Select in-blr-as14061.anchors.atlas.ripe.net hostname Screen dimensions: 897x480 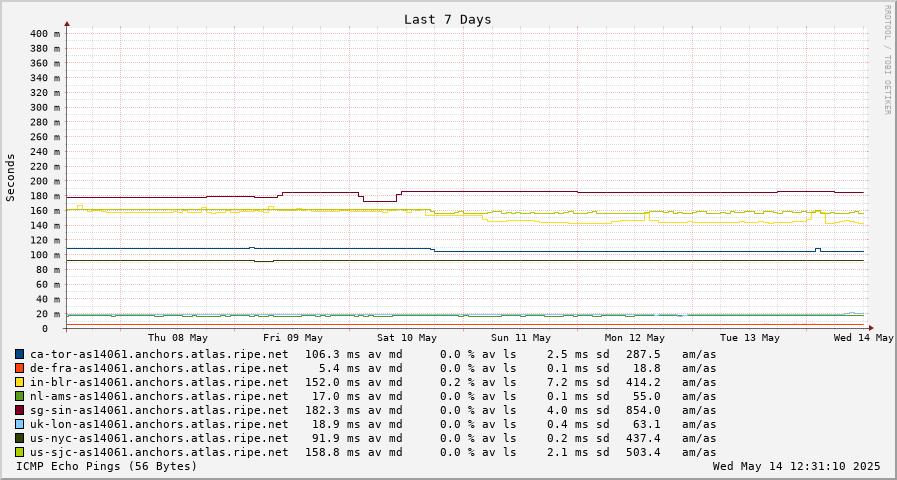point(159,382)
